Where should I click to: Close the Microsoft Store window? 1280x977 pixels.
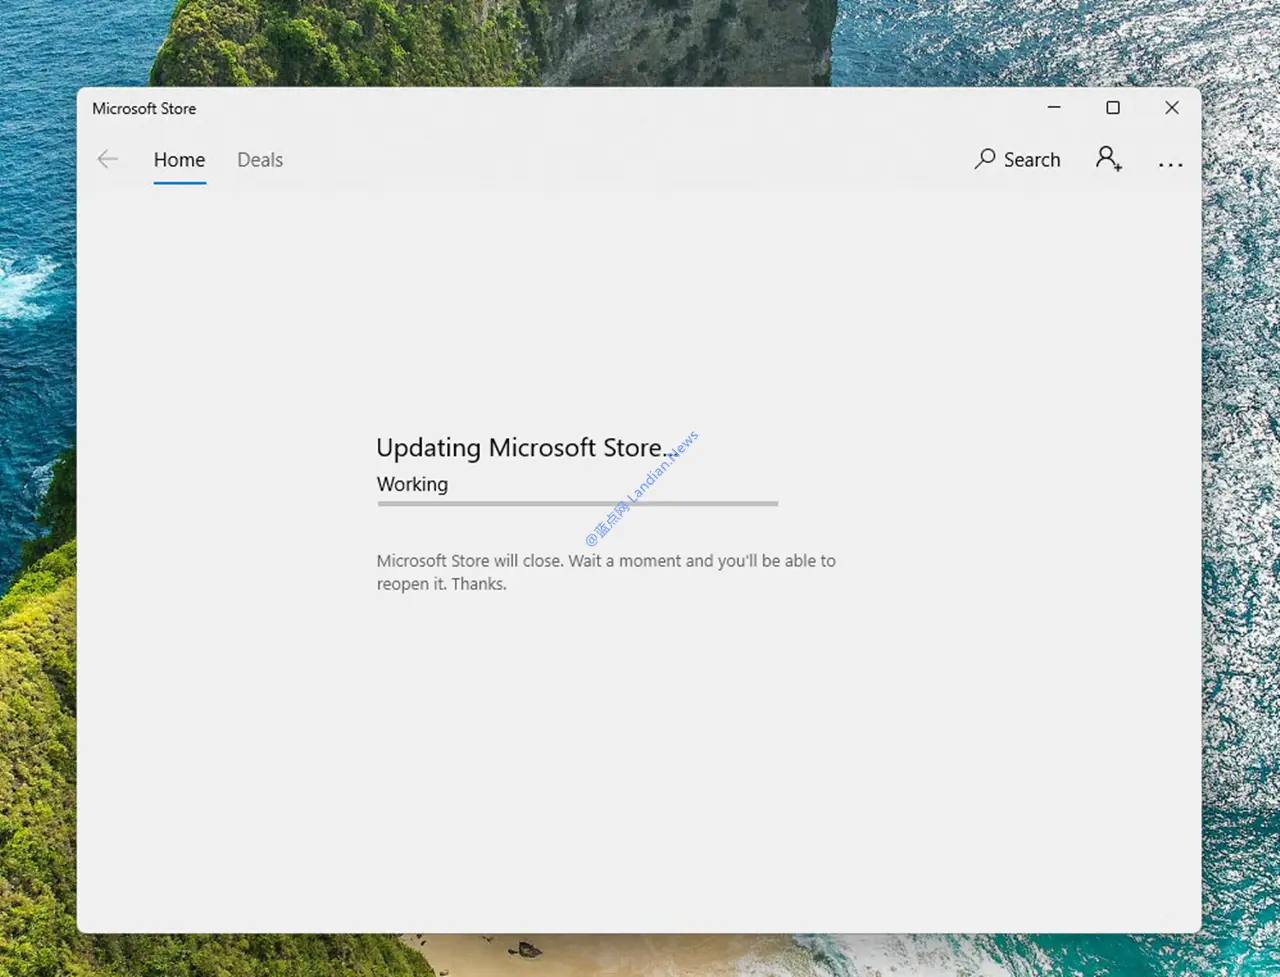[x=1171, y=107]
